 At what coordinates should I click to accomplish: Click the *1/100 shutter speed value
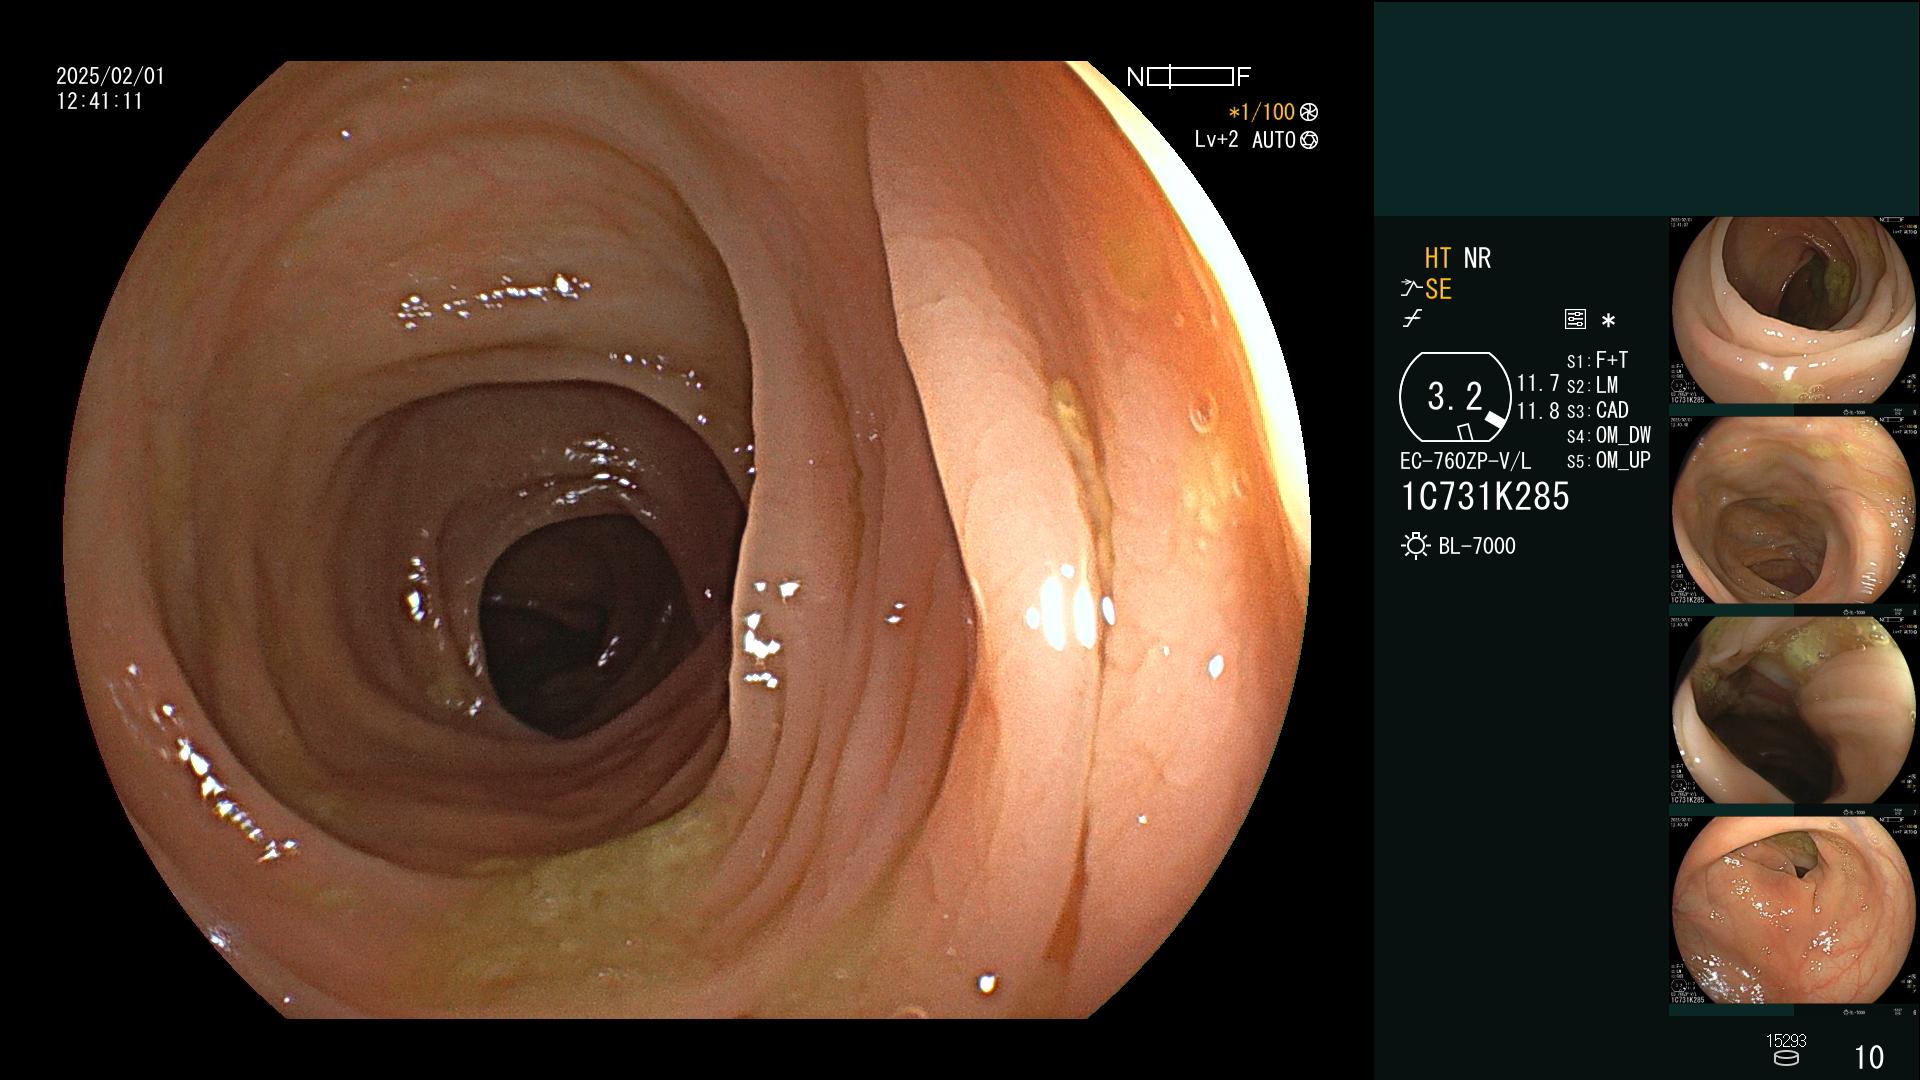point(1261,112)
